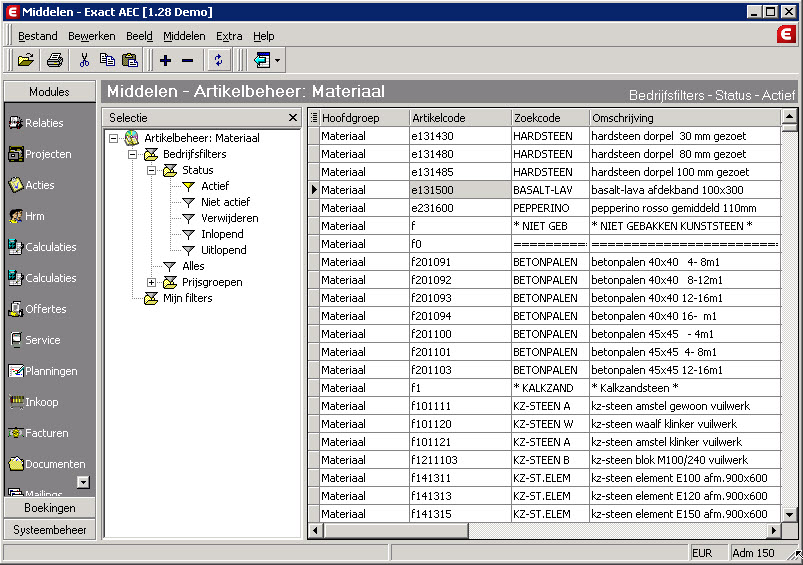Screen dimensions: 803x565
Task: Click the Paste clipboard icon
Action: (x=130, y=60)
